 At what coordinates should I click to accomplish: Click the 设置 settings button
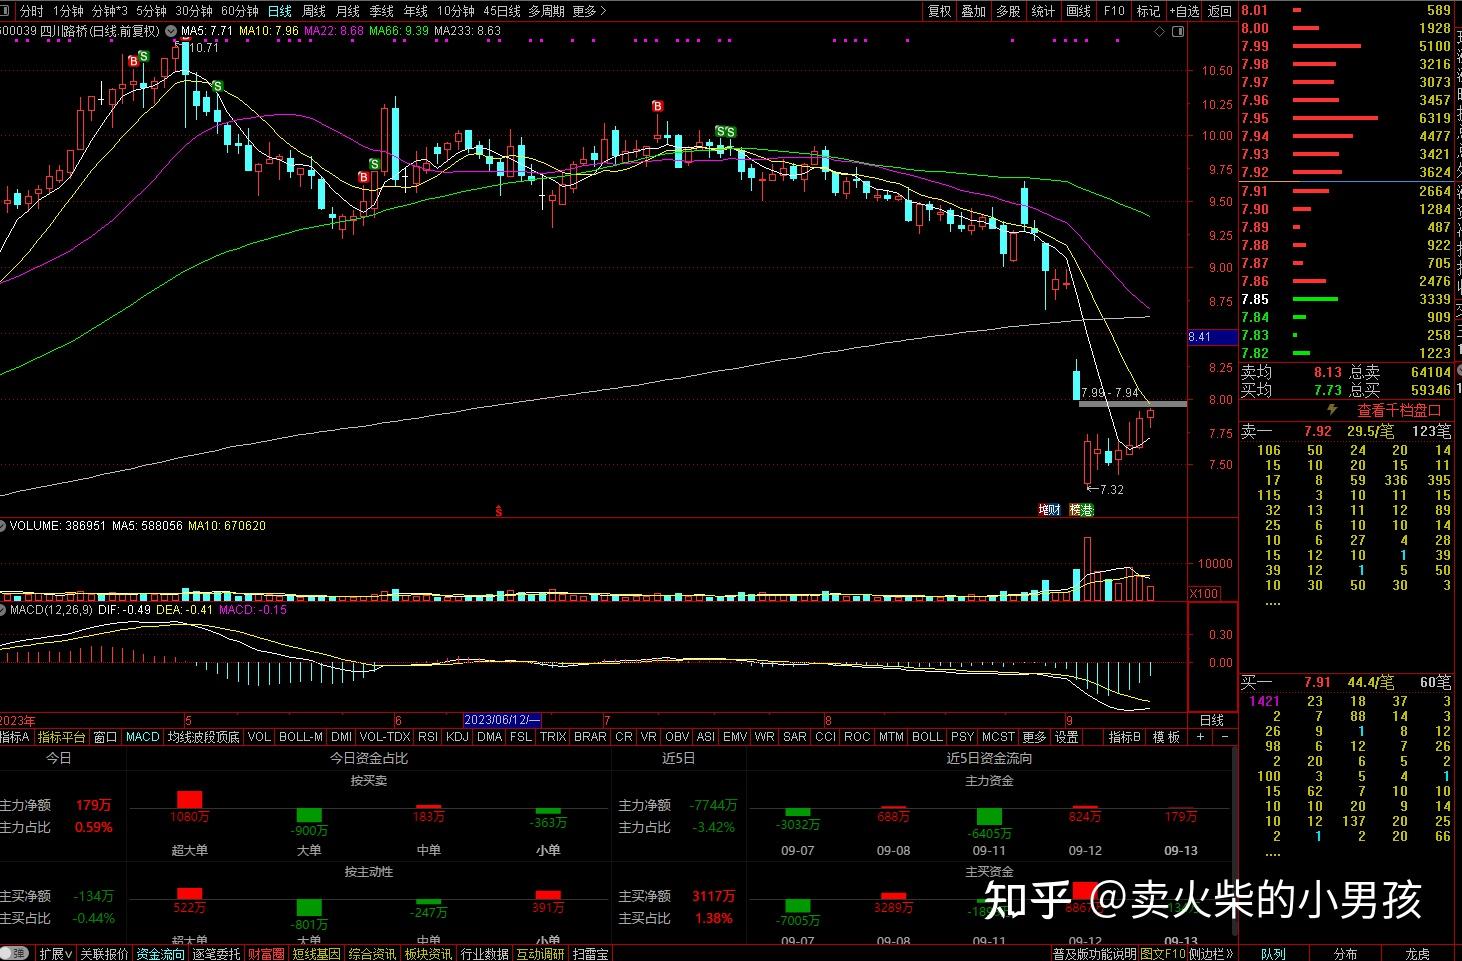tap(1067, 737)
